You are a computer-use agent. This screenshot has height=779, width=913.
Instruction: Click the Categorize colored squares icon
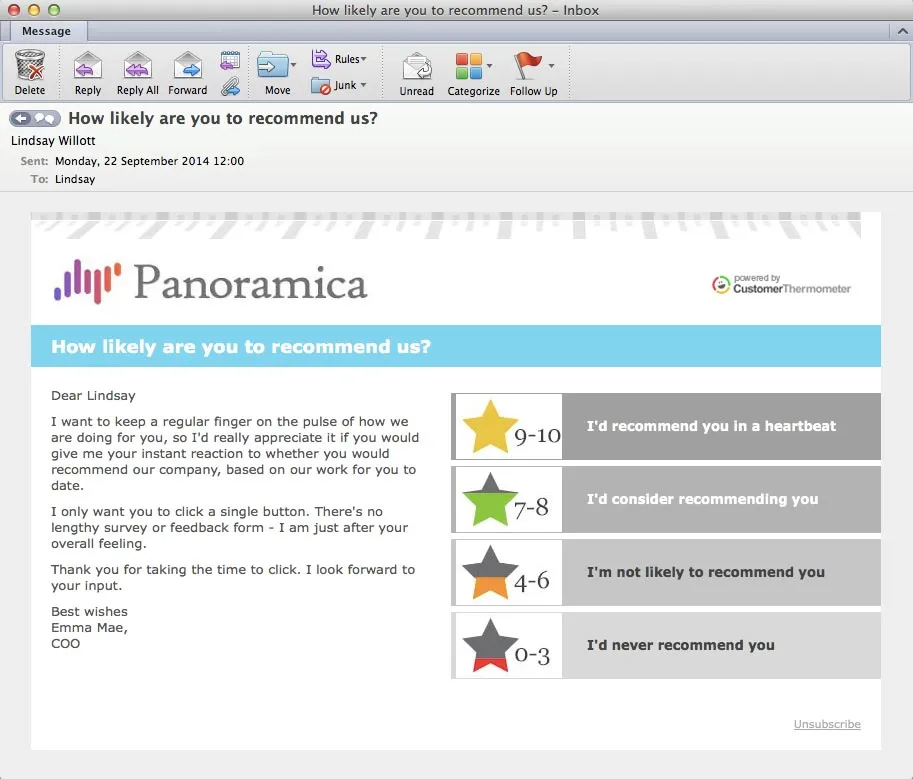469,66
